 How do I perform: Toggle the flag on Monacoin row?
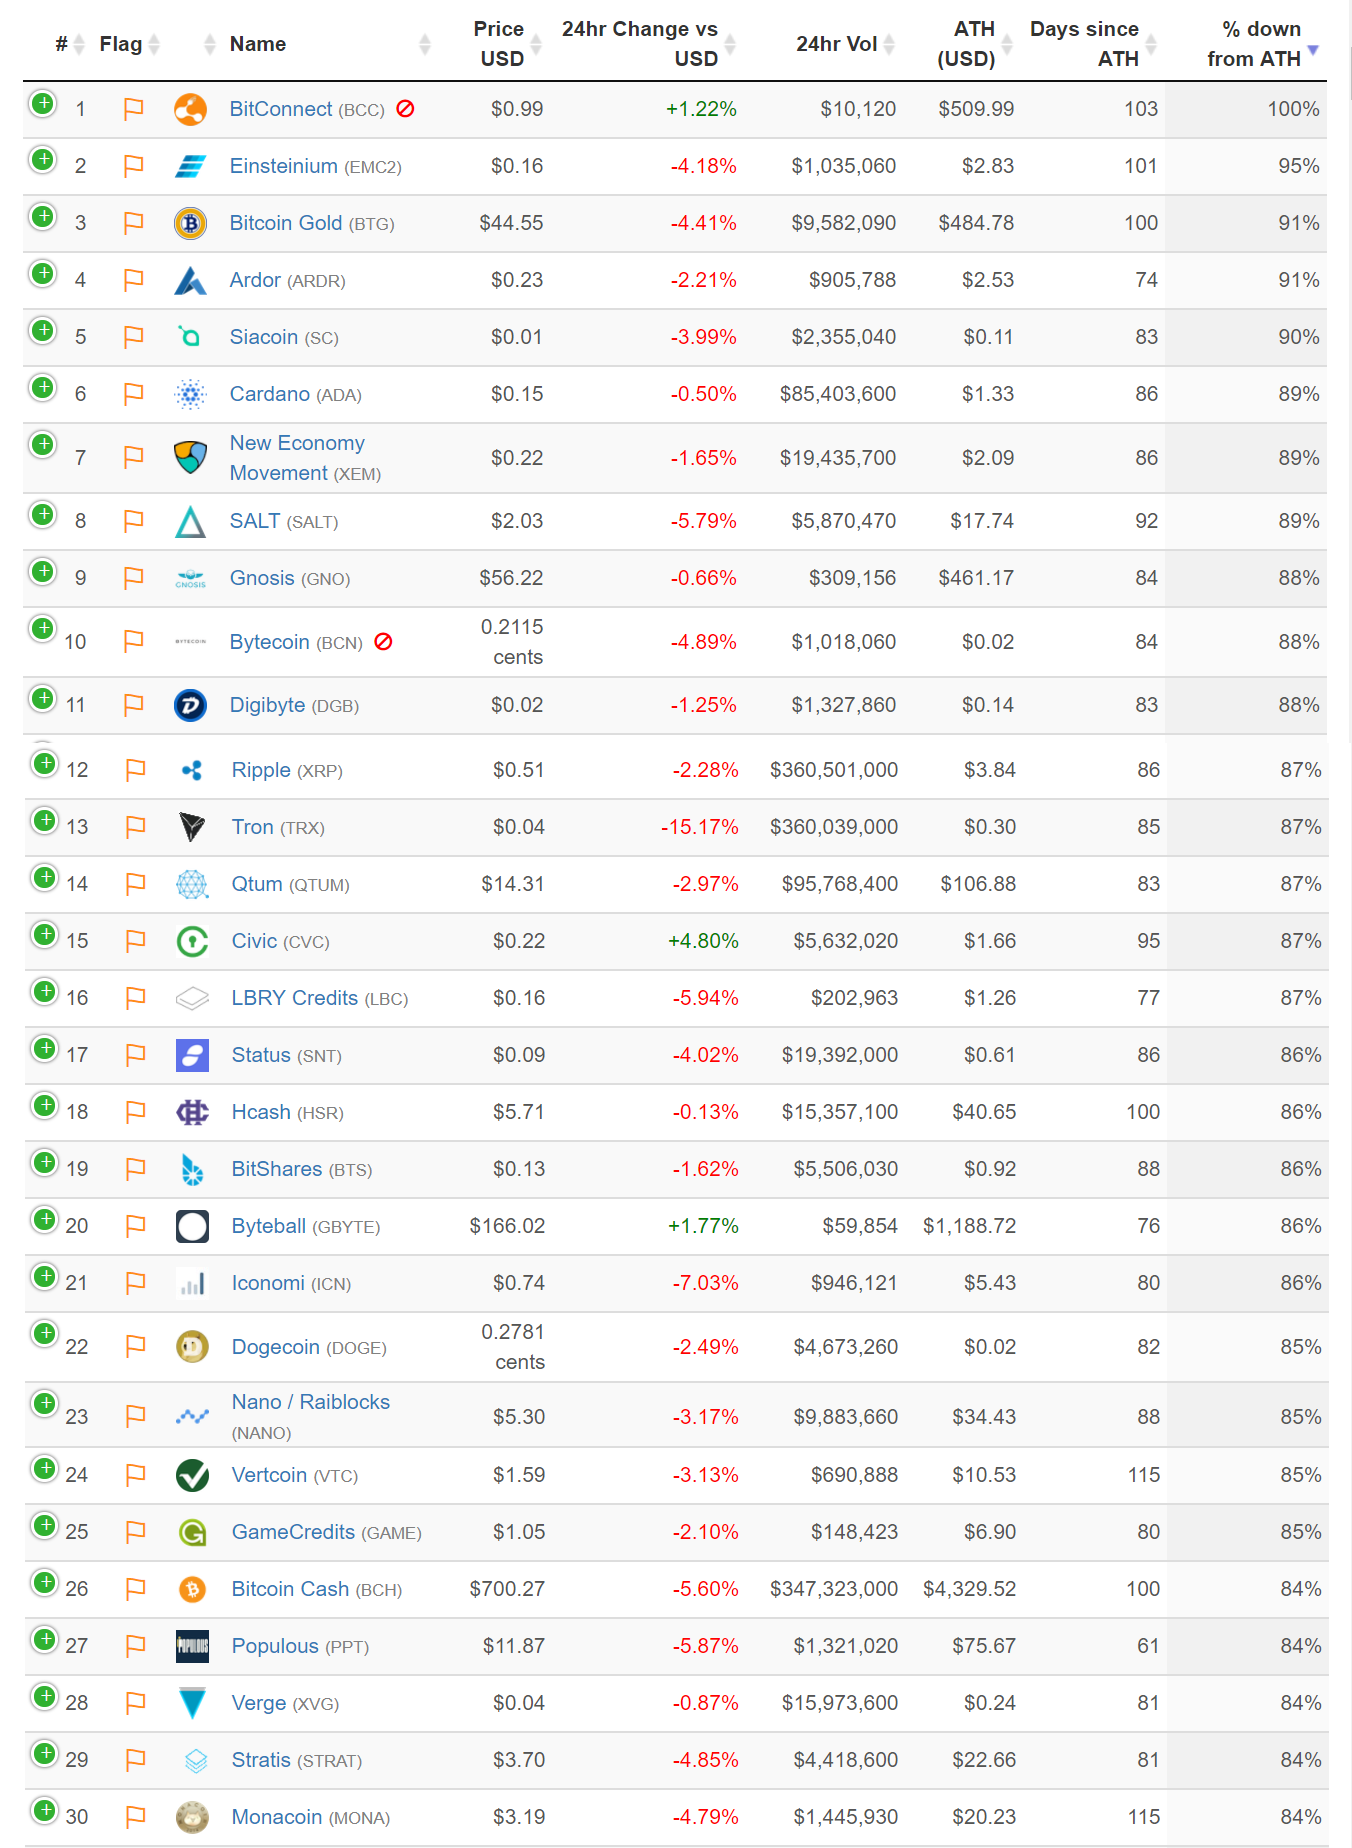135,1817
